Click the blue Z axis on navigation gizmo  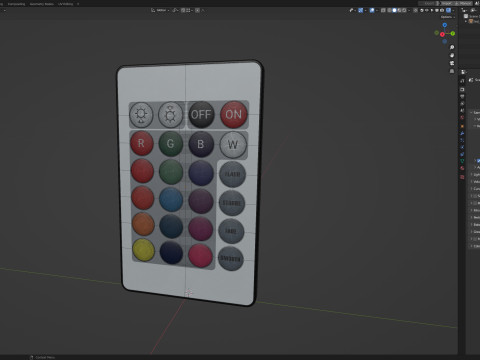coord(445,25)
